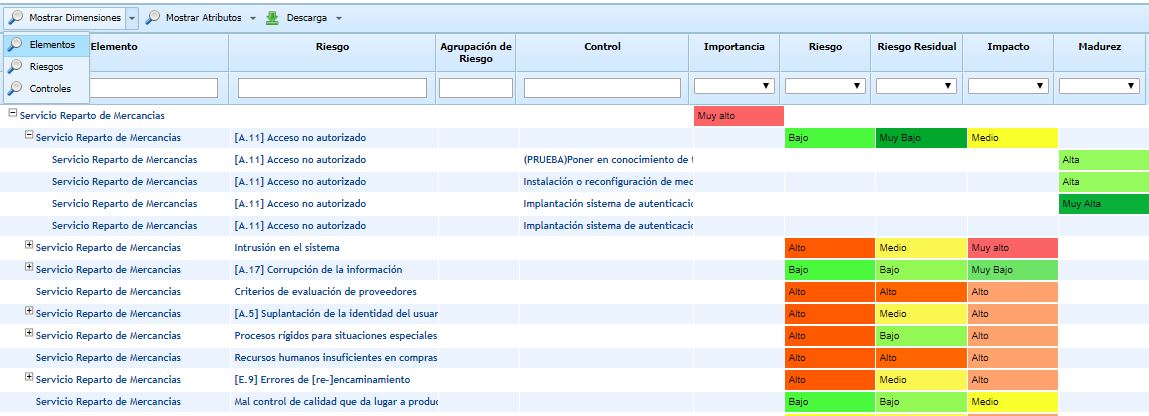
Task: Select Controles from the dimensions menu
Action: [x=50, y=89]
